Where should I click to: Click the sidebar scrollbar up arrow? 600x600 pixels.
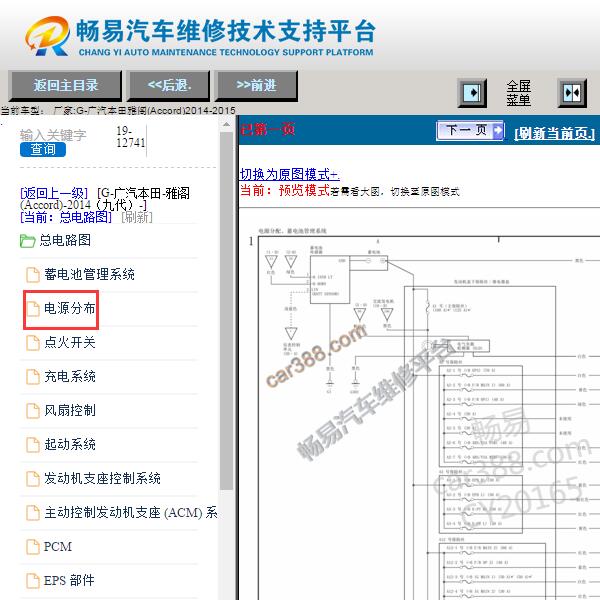click(227, 124)
